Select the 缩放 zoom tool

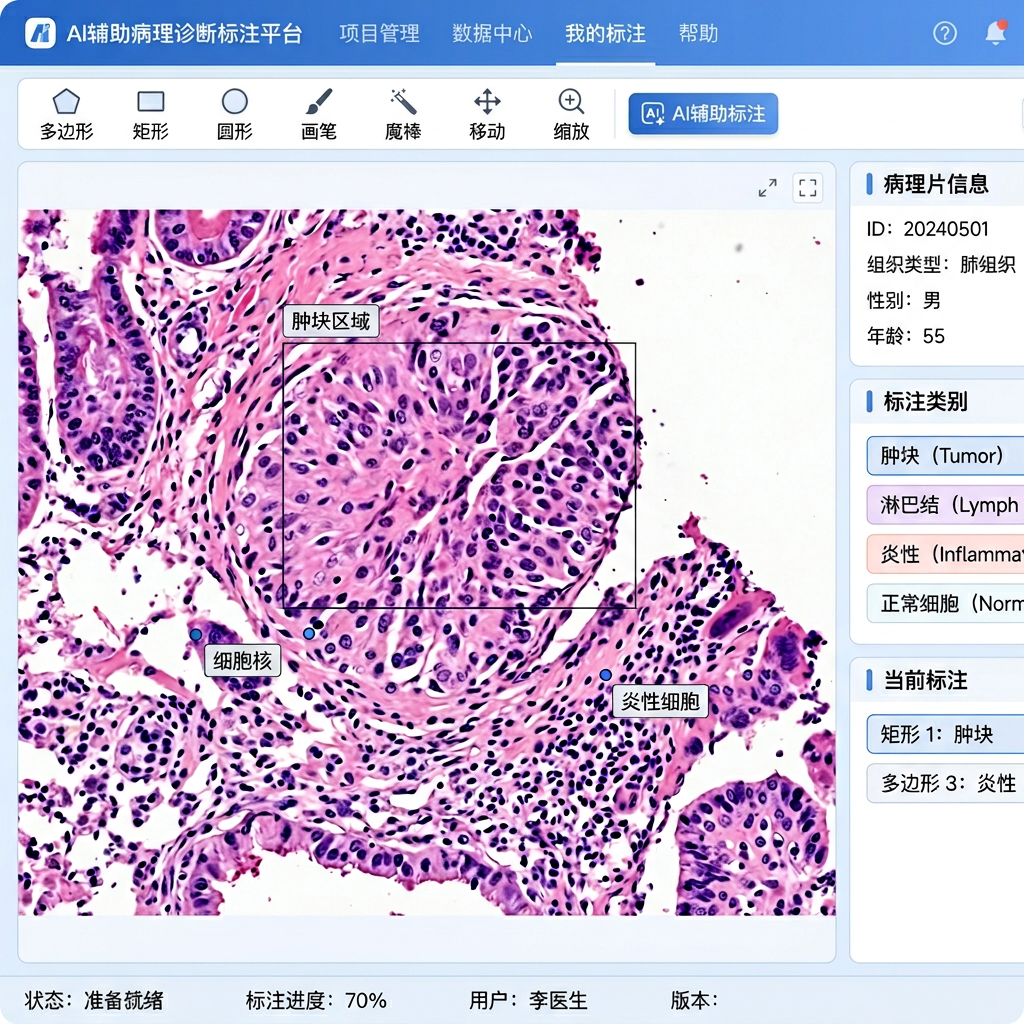coord(570,111)
